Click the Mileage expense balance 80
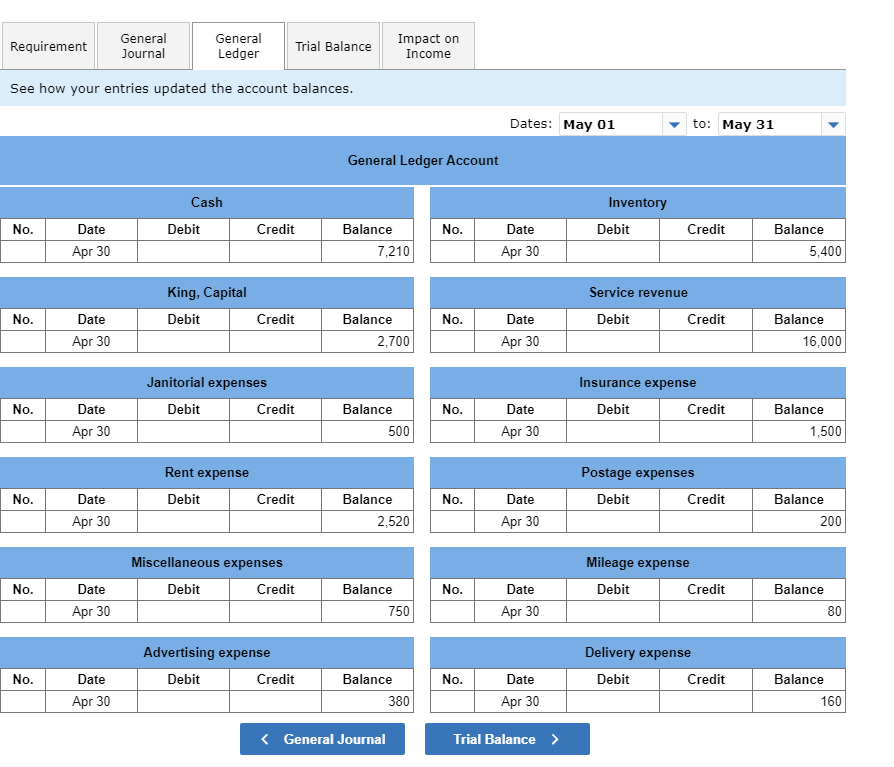 point(798,611)
